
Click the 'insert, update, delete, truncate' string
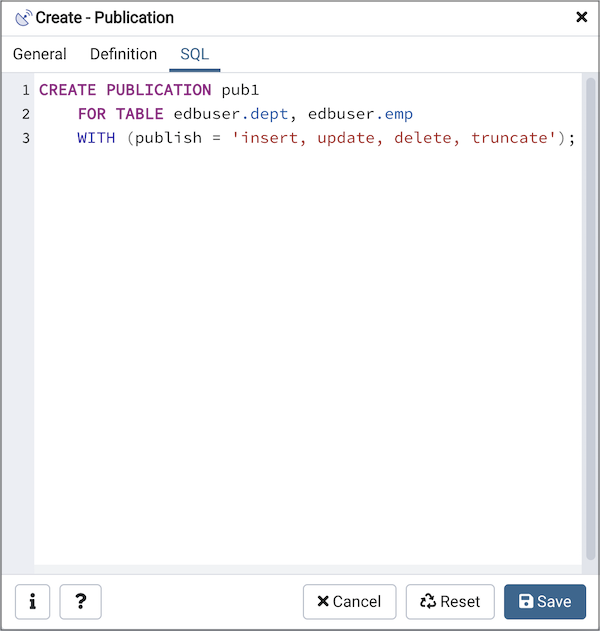click(x=394, y=138)
